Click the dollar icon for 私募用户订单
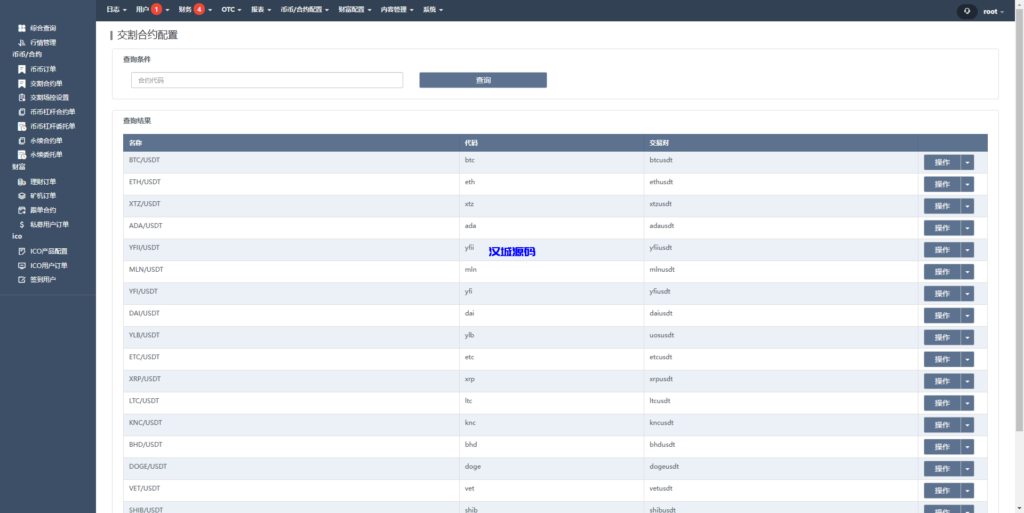 [x=22, y=225]
